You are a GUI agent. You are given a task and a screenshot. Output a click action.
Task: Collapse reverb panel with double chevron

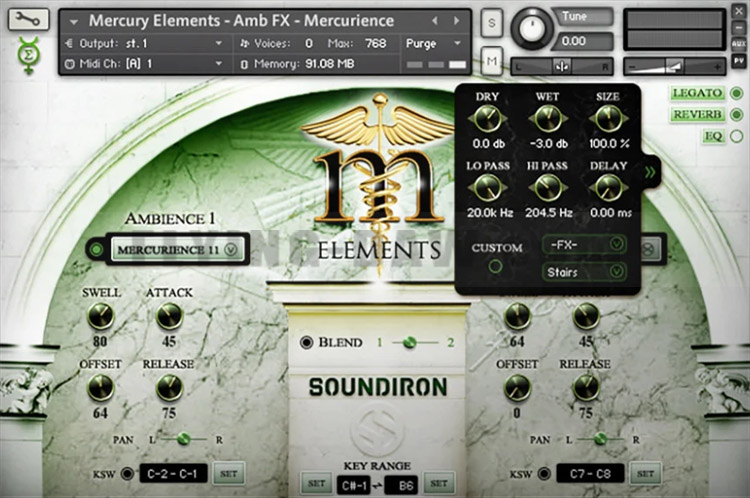click(650, 172)
